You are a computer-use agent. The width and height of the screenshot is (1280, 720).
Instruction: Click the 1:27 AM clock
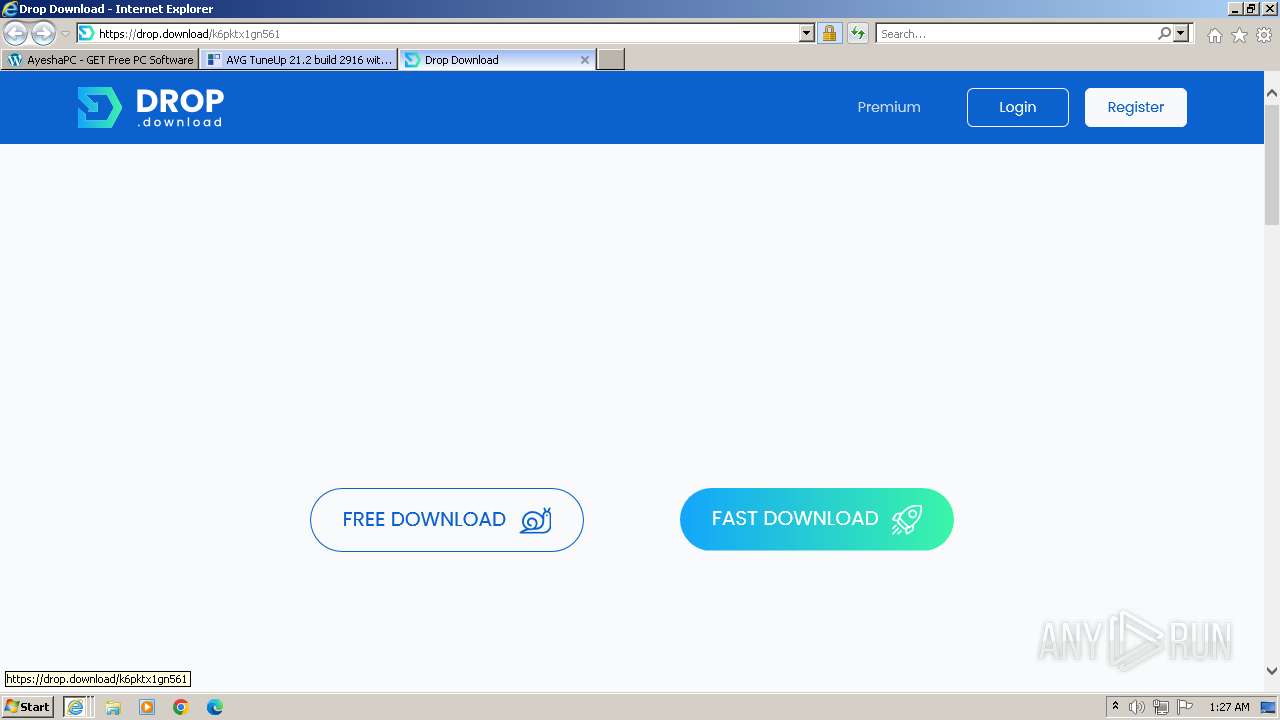click(x=1229, y=707)
